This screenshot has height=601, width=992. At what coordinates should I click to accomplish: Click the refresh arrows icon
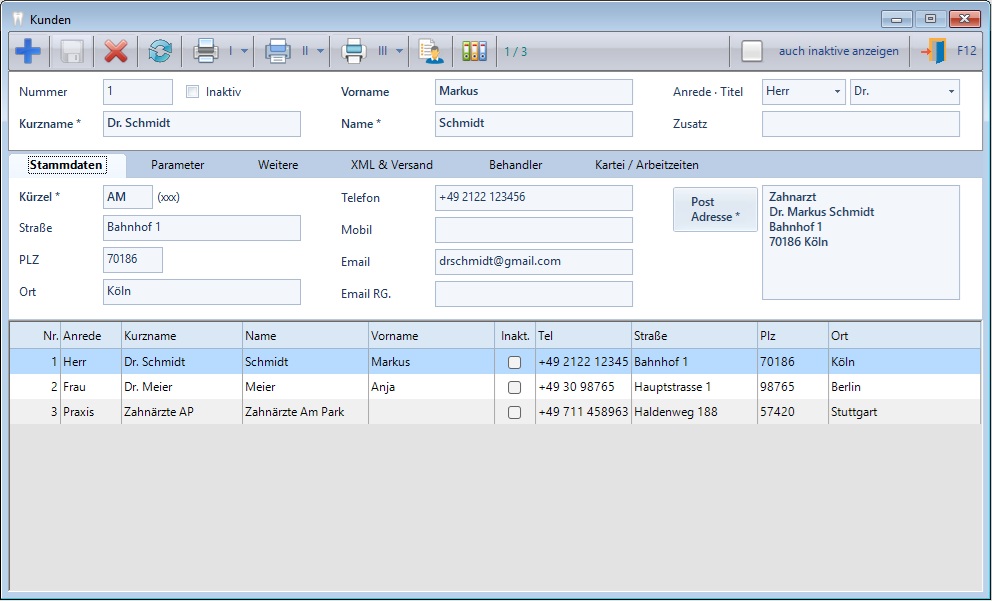click(x=160, y=51)
